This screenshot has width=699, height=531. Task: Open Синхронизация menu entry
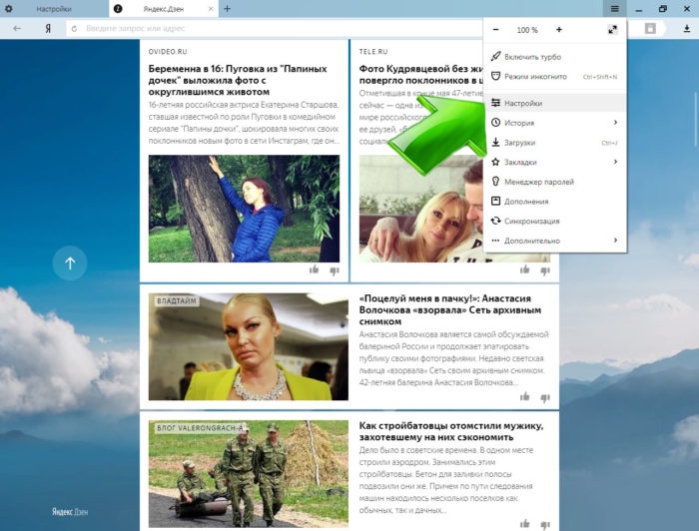[555, 221]
